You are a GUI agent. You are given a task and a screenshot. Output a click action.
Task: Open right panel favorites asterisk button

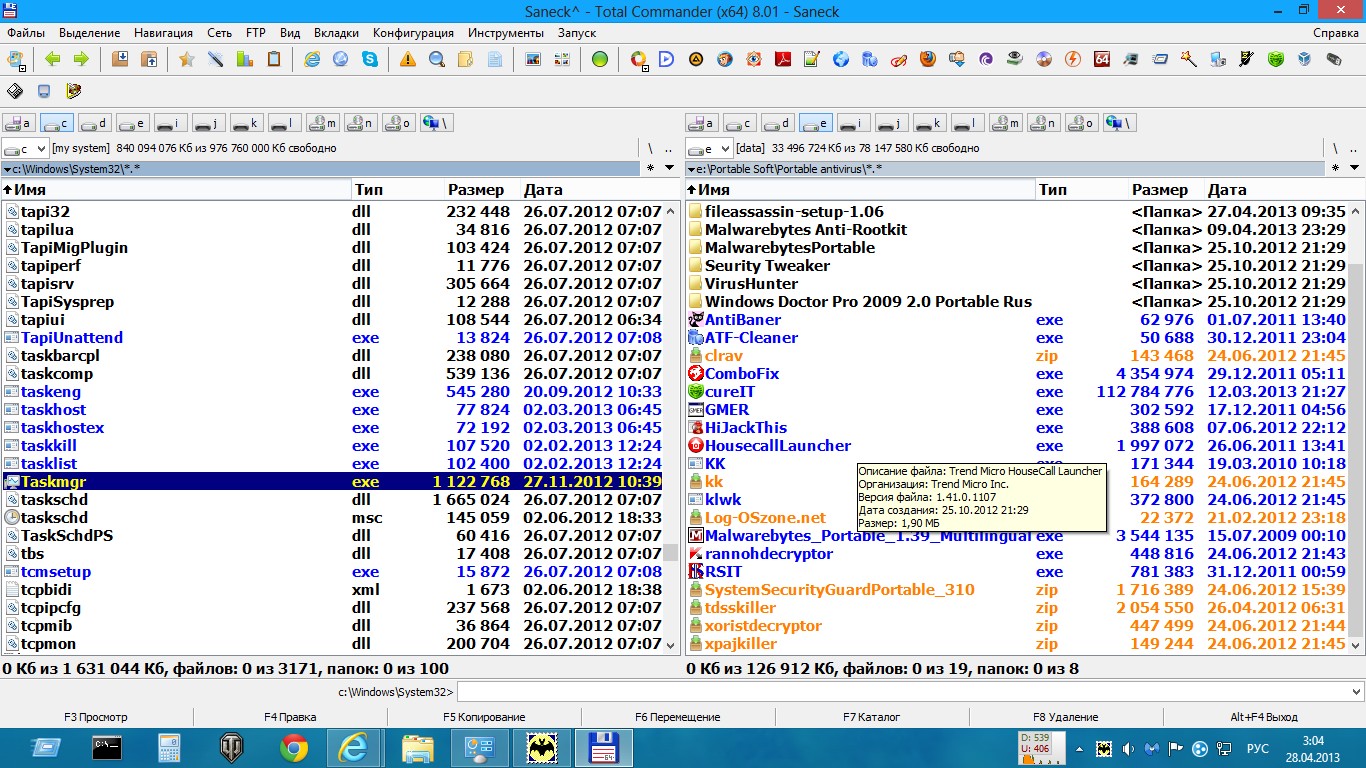coord(1334,168)
